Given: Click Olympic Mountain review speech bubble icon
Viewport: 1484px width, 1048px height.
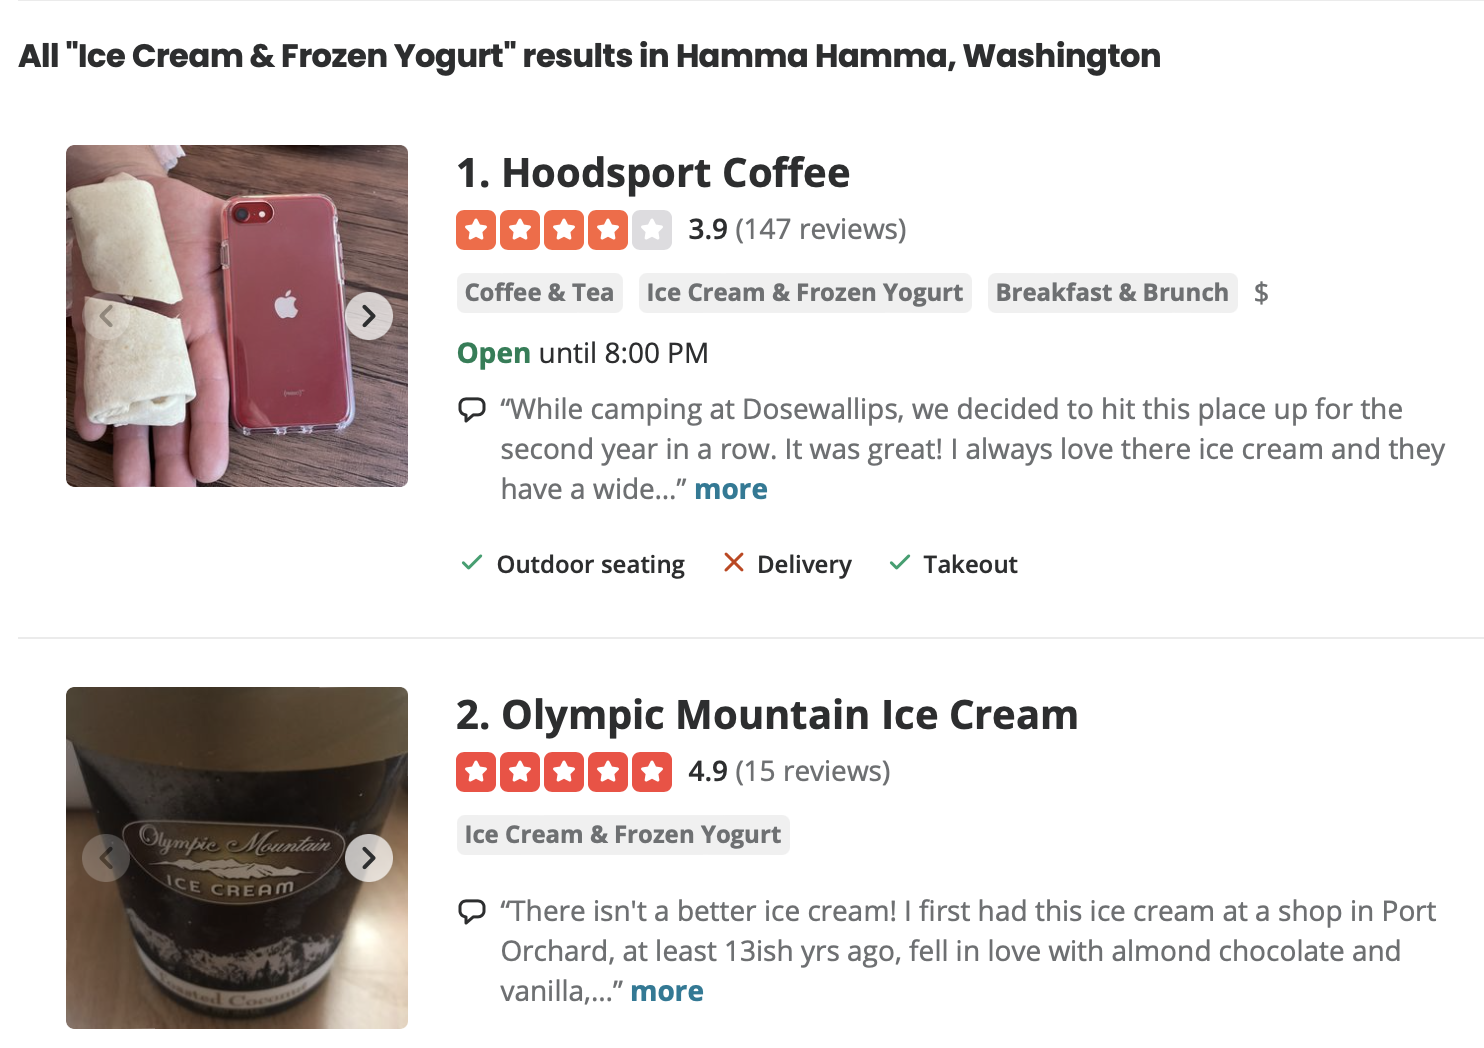Looking at the screenshot, I should [471, 912].
